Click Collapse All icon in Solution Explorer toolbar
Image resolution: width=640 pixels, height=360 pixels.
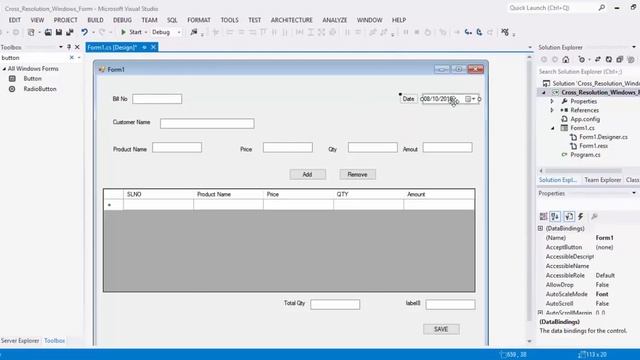coord(620,60)
